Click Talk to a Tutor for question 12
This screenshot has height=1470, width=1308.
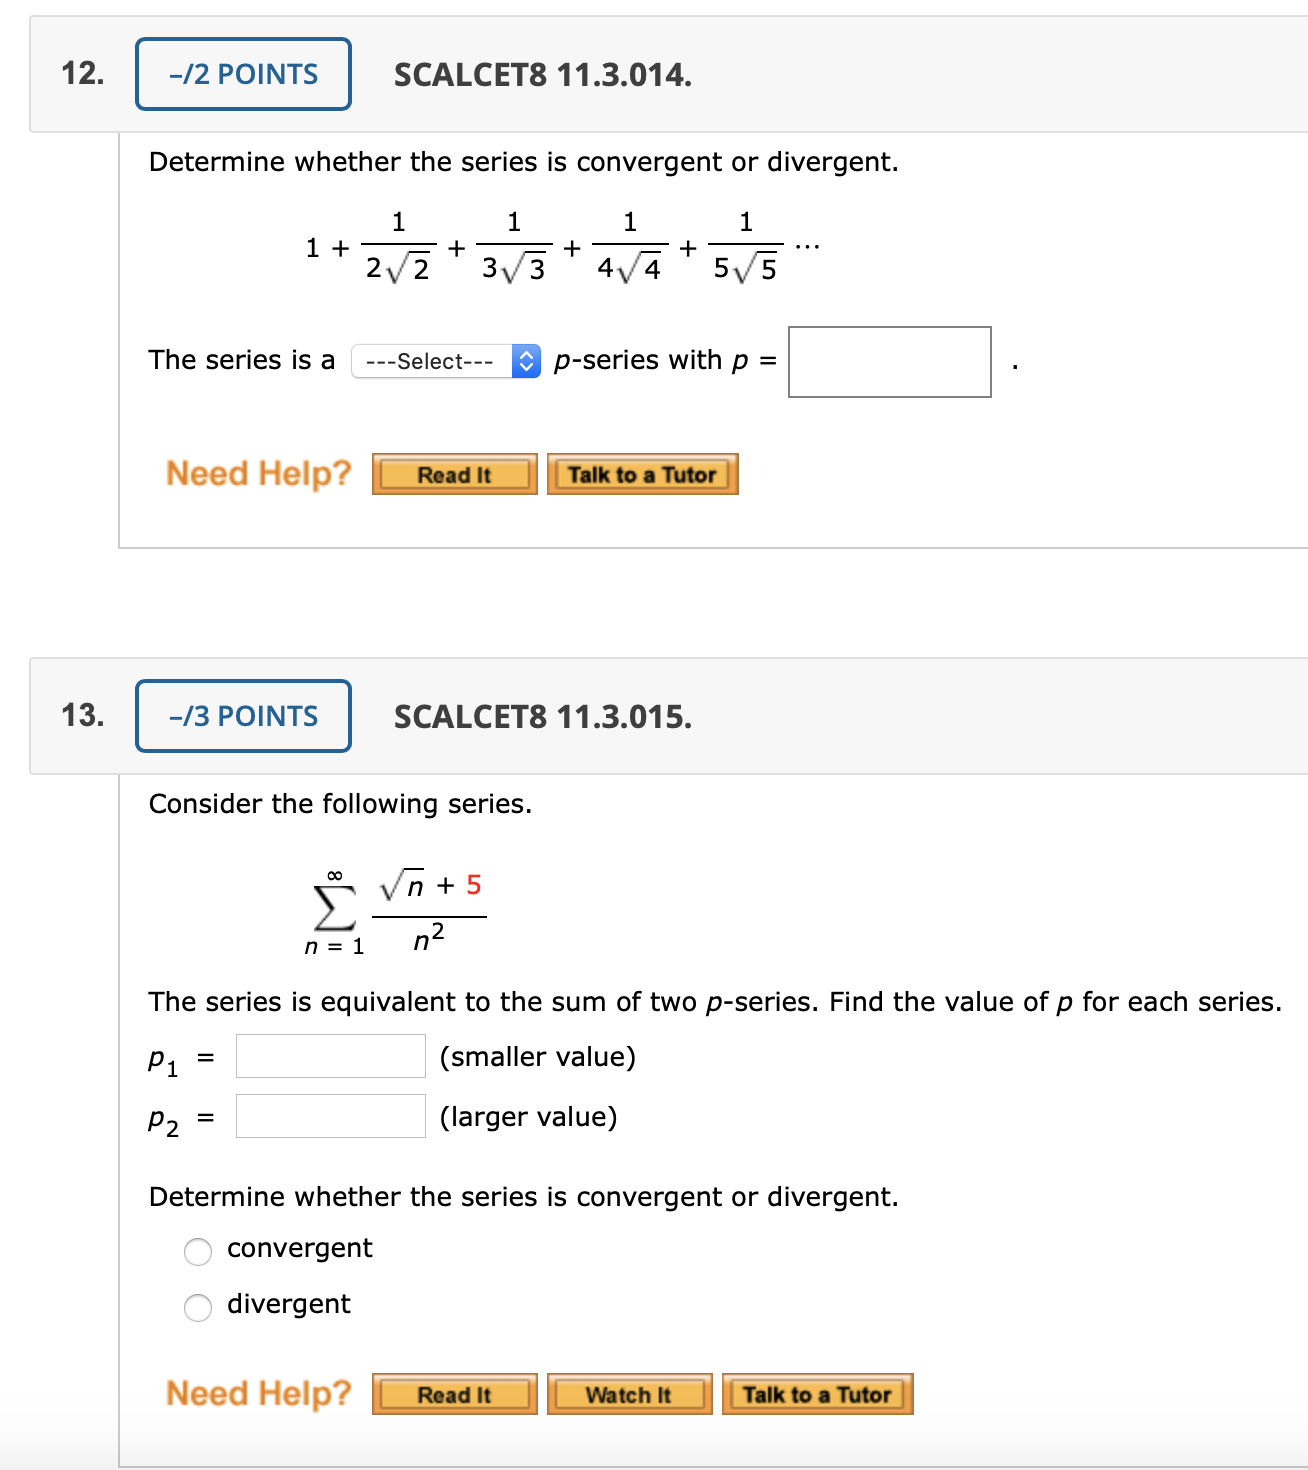642,474
